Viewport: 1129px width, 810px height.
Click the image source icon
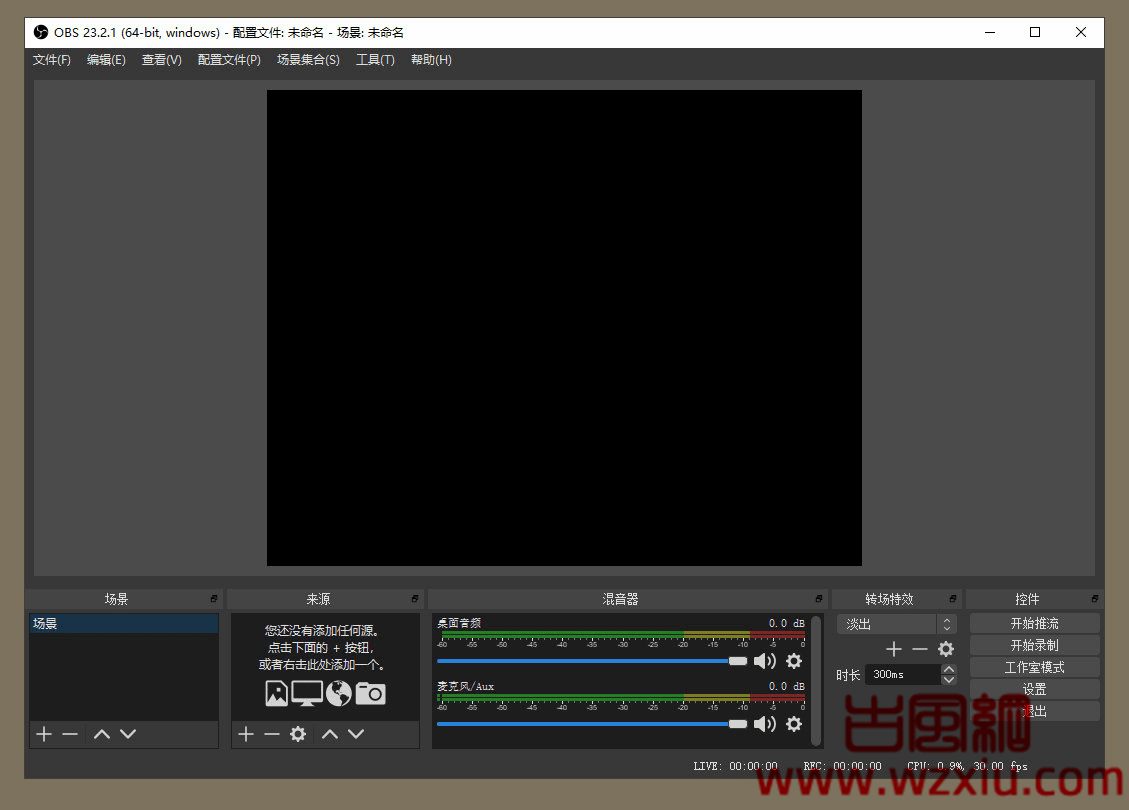tap(276, 693)
